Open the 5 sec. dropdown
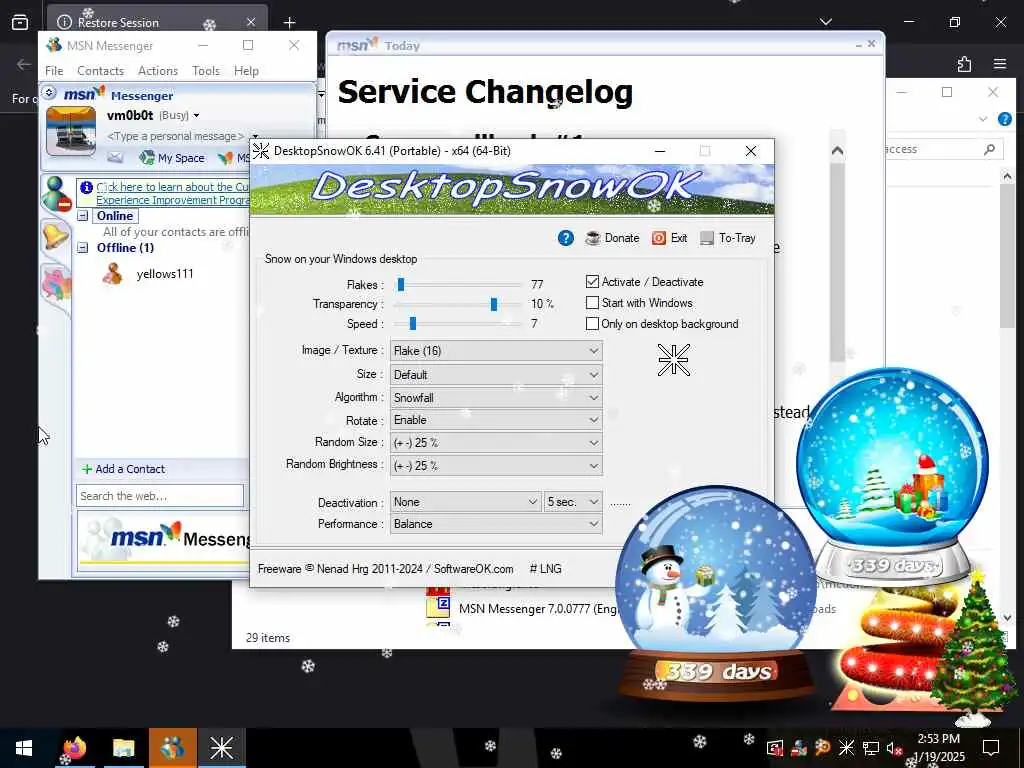The image size is (1024, 768). 573,502
